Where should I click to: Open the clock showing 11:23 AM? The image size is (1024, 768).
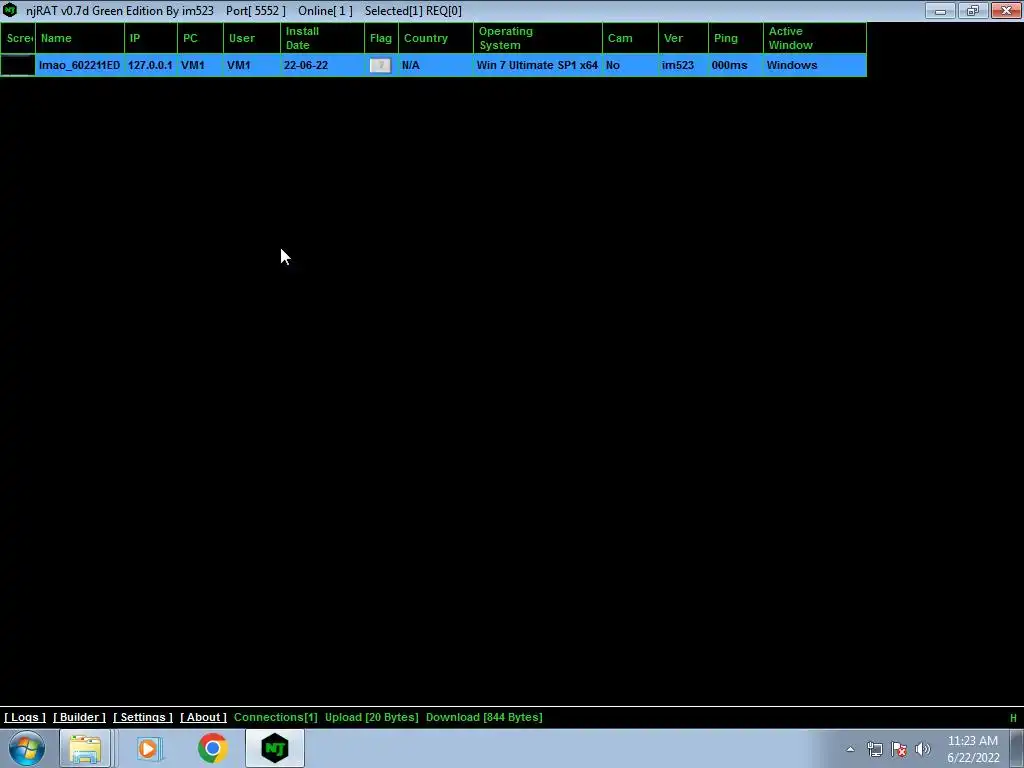pyautogui.click(x=973, y=749)
